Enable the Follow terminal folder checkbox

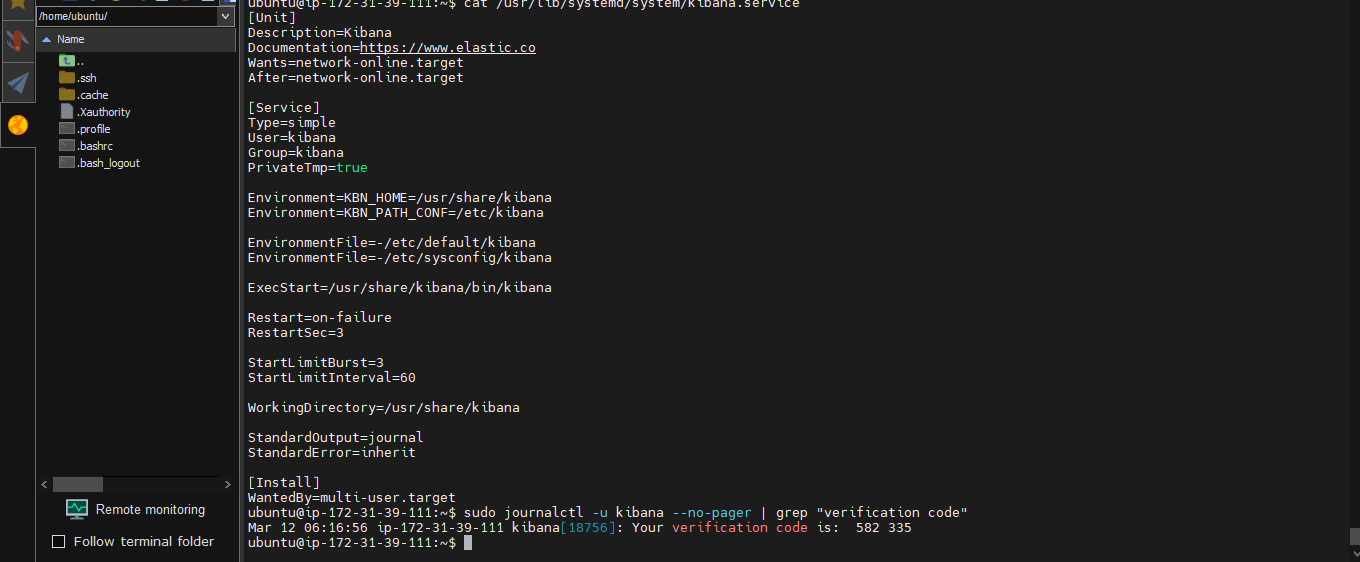pyautogui.click(x=58, y=541)
